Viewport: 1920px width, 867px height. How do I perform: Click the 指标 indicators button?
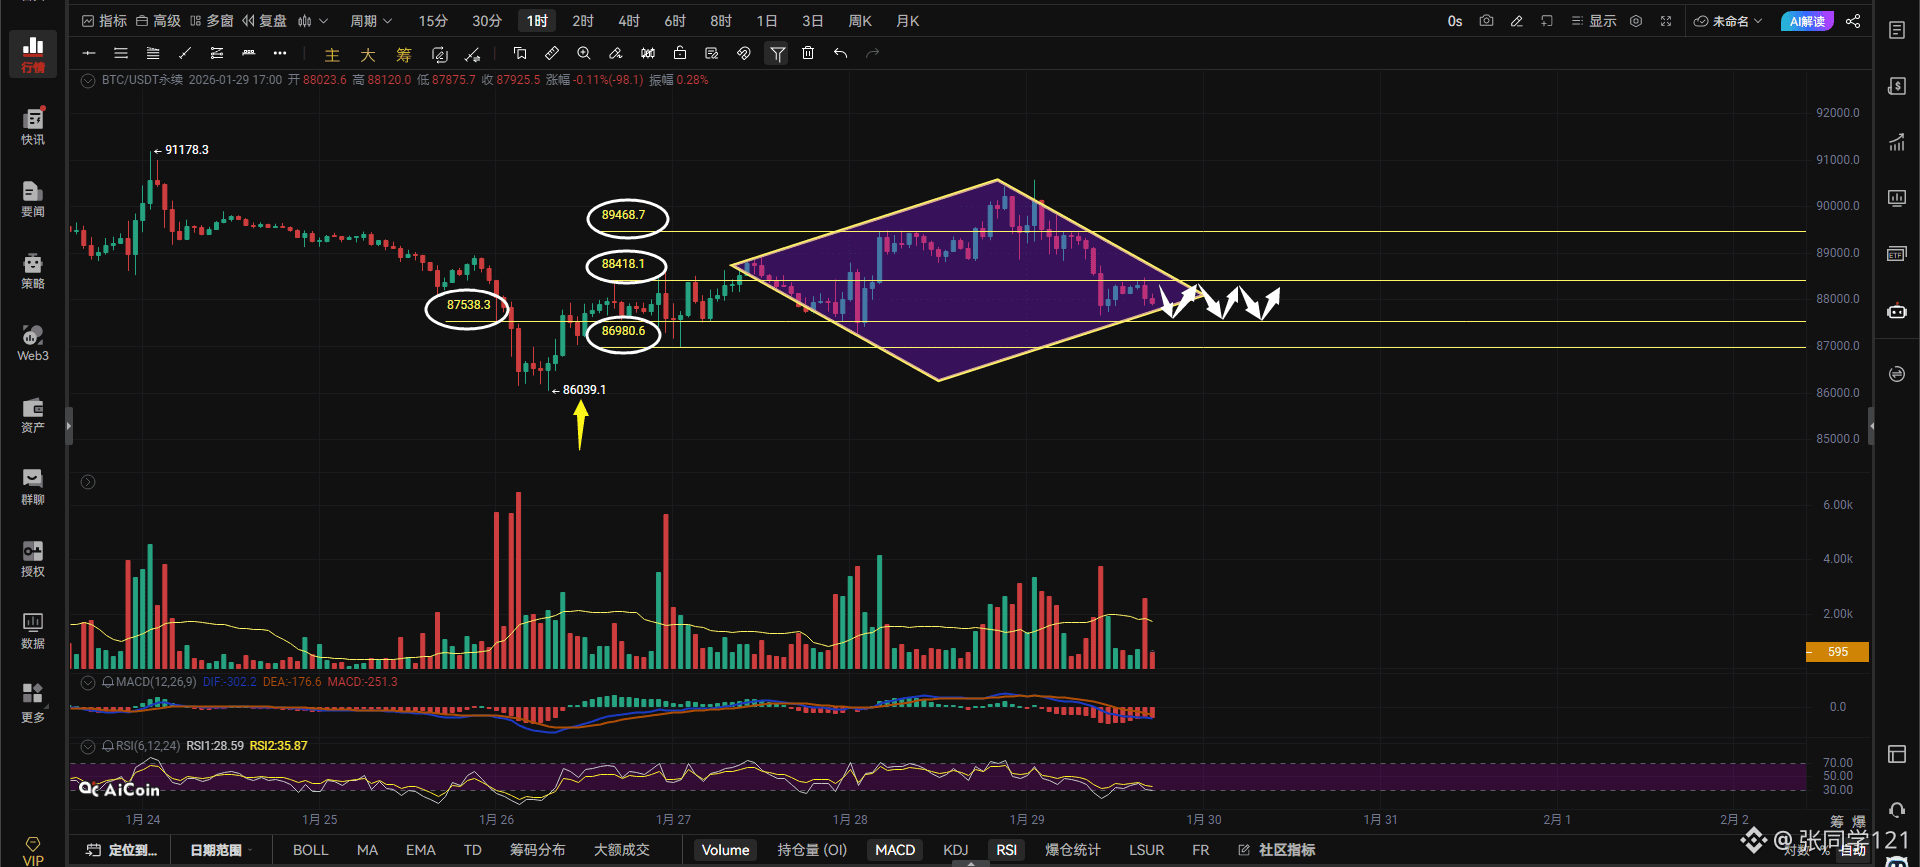coord(104,21)
